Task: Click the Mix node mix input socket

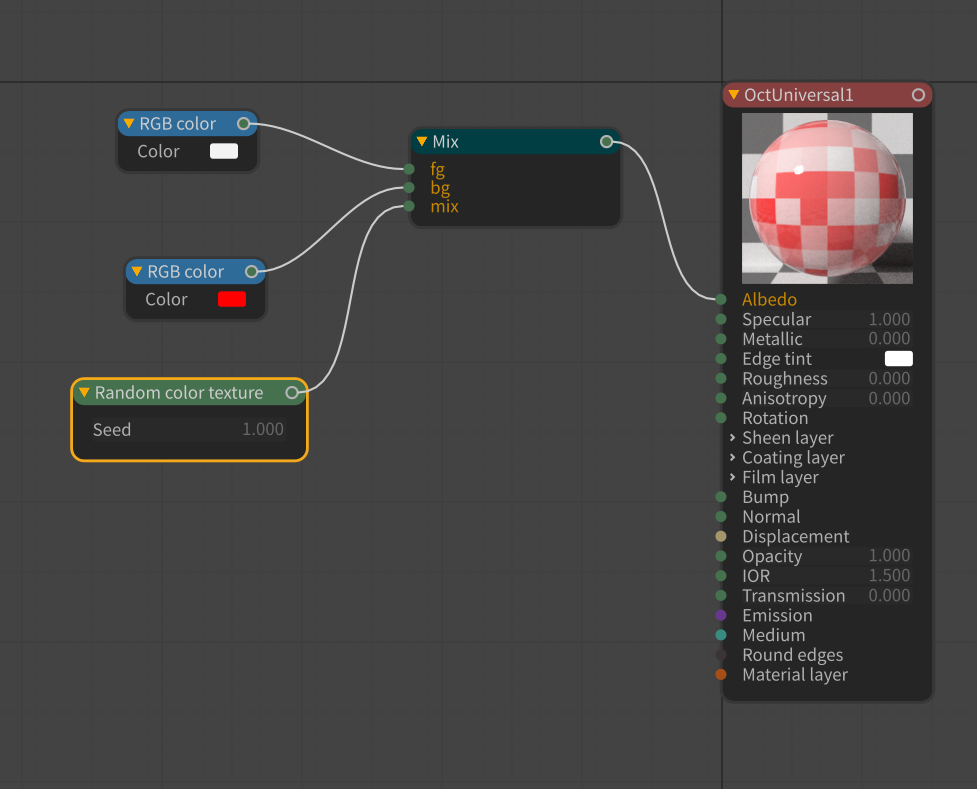Action: (409, 206)
